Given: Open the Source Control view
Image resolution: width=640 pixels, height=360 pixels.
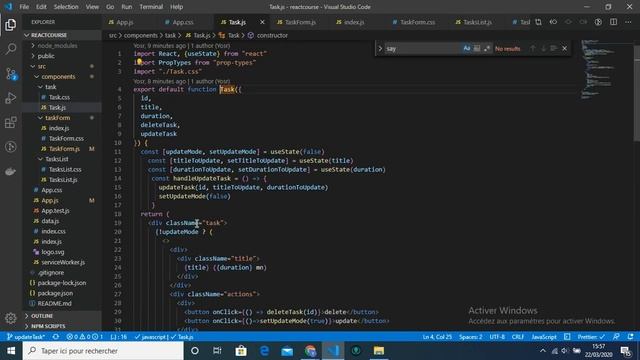Looking at the screenshot, I should 11,74.
